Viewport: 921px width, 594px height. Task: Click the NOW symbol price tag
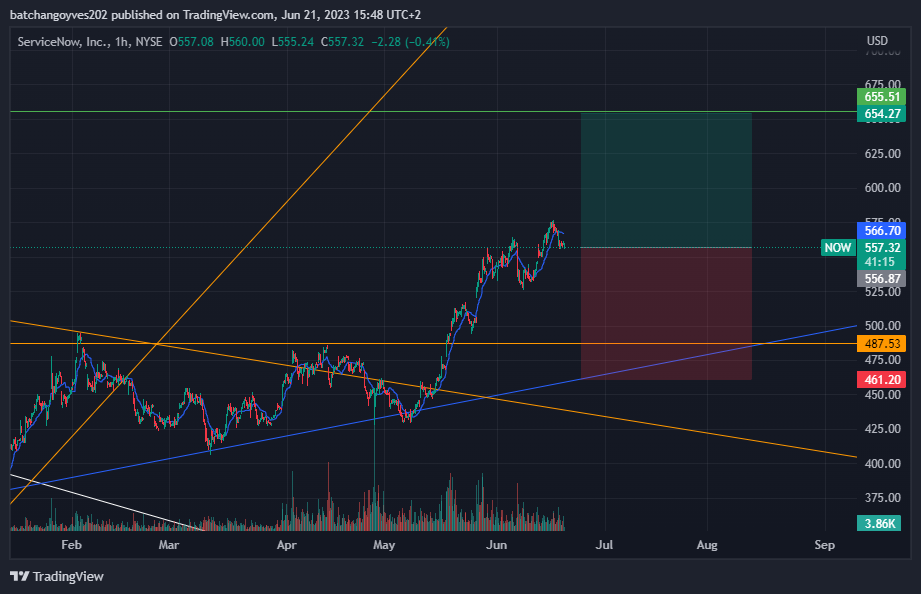click(x=838, y=247)
